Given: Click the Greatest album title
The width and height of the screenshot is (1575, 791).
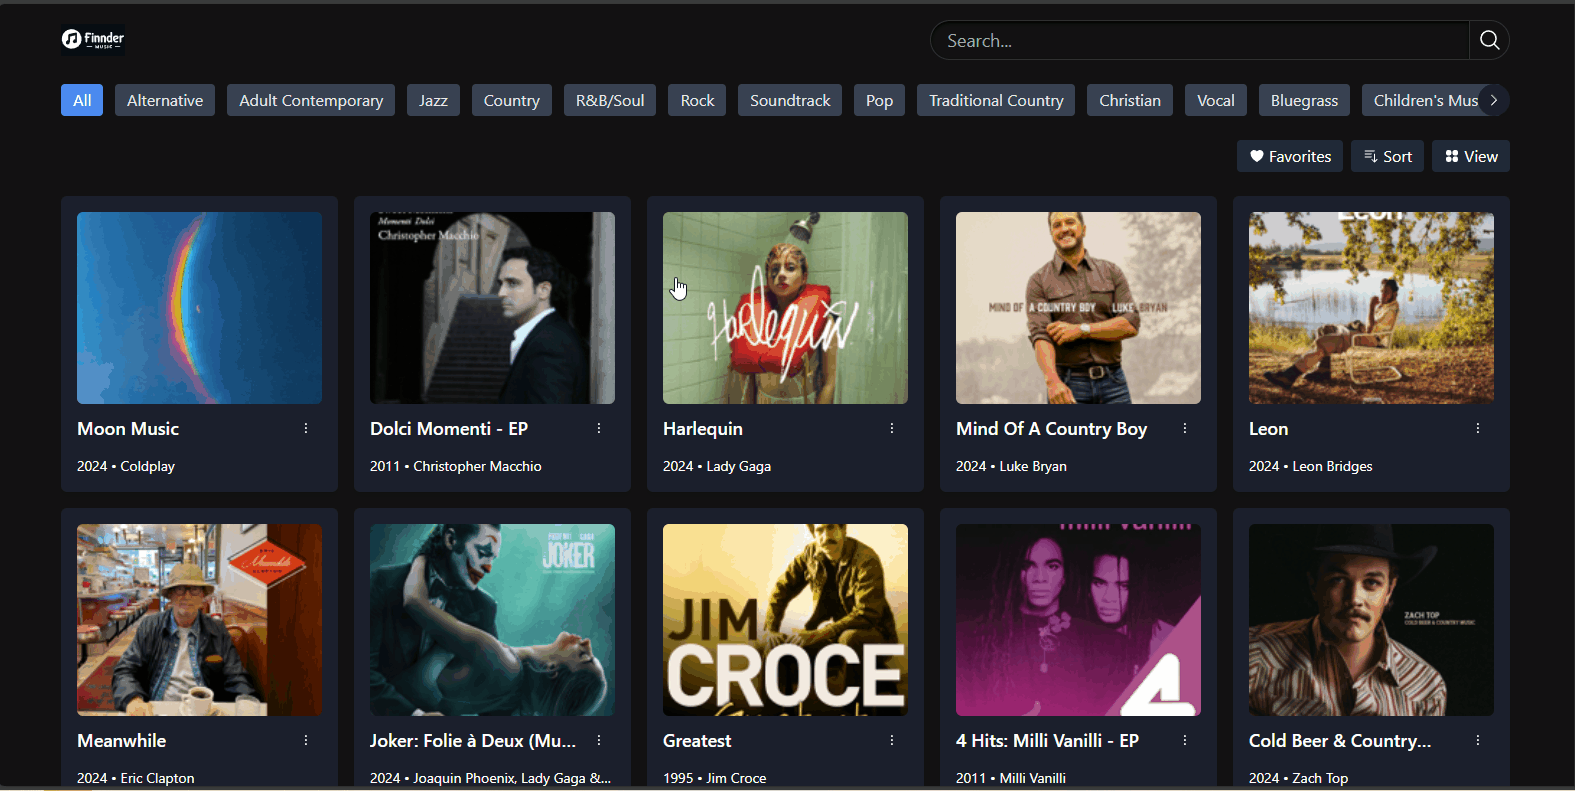Looking at the screenshot, I should pyautogui.click(x=697, y=740).
